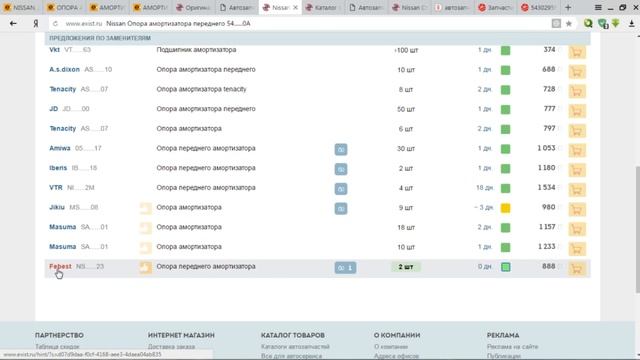Switch to the Запчаст tab
Viewport: 640px width, 360px height.
(x=495, y=7)
